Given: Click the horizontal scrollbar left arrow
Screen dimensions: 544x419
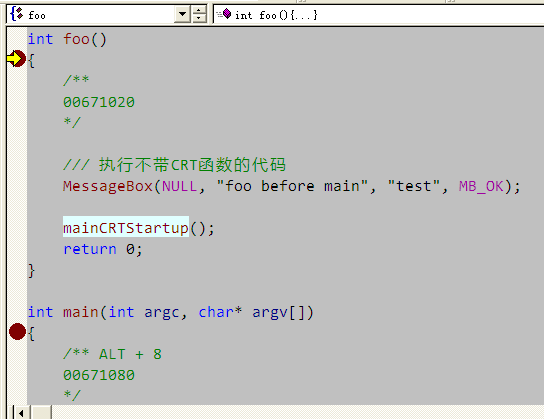Looking at the screenshot, I should click(x=22, y=413).
